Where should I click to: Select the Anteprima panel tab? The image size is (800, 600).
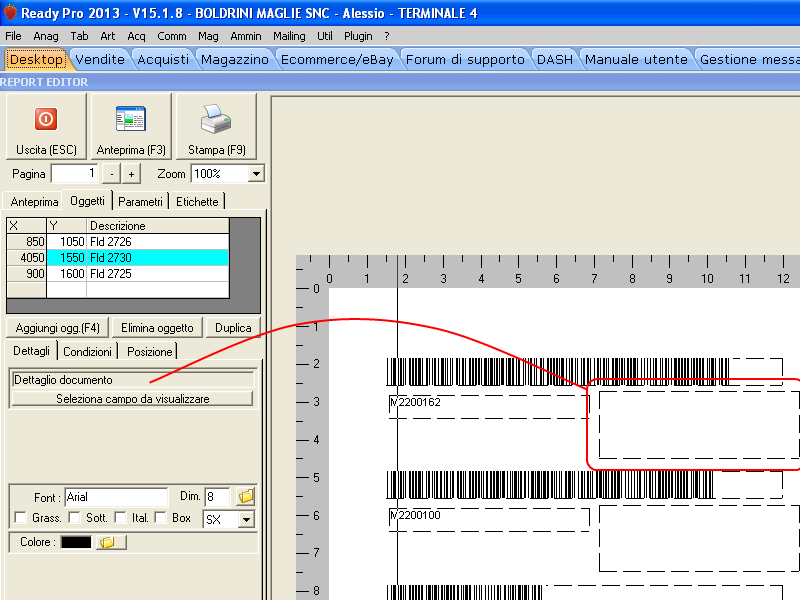coord(34,202)
